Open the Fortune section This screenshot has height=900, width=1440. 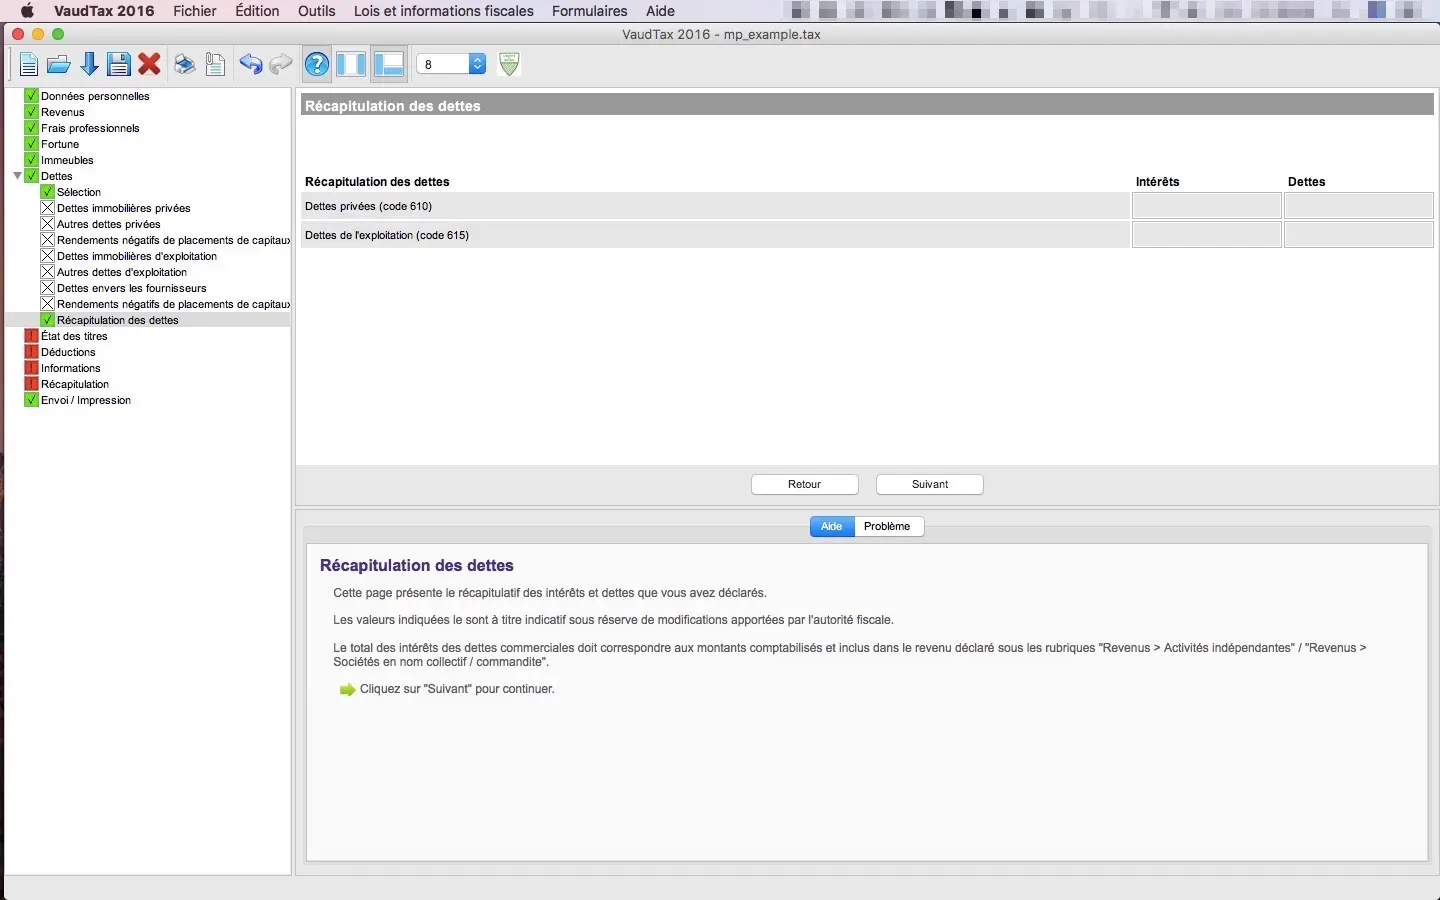pos(60,144)
